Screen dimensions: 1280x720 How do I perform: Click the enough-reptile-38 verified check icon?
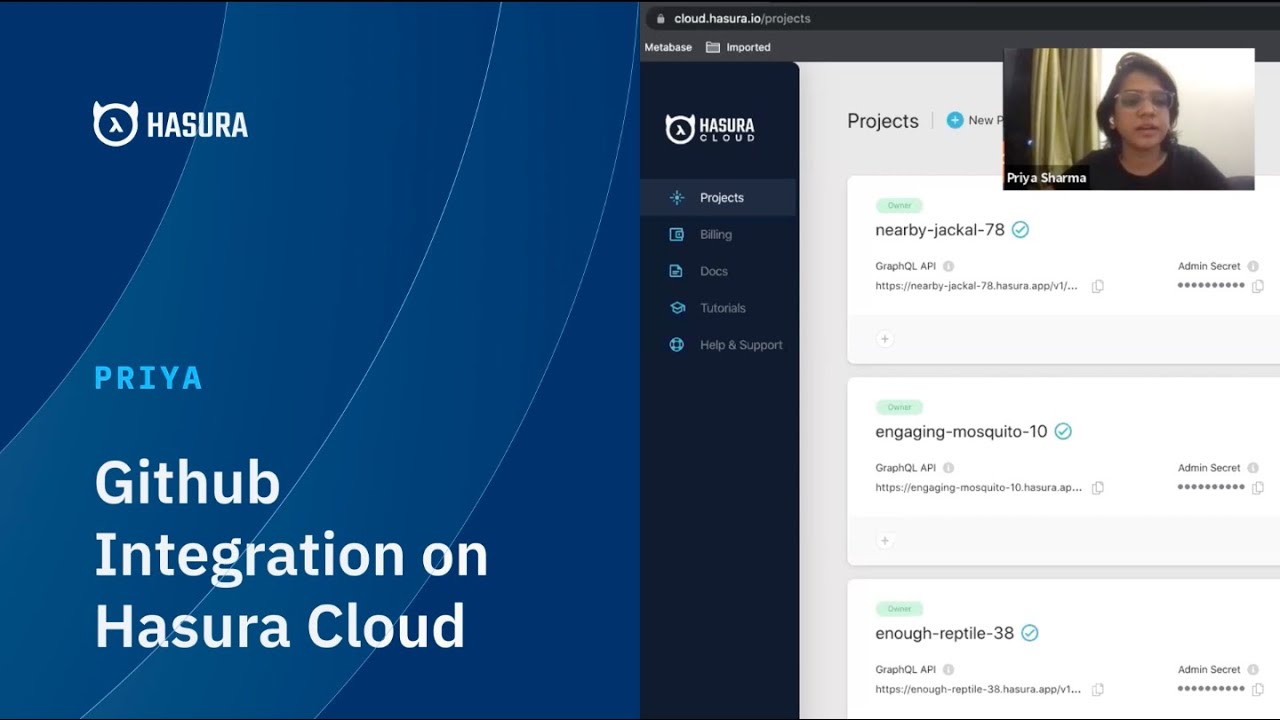[x=1029, y=633]
